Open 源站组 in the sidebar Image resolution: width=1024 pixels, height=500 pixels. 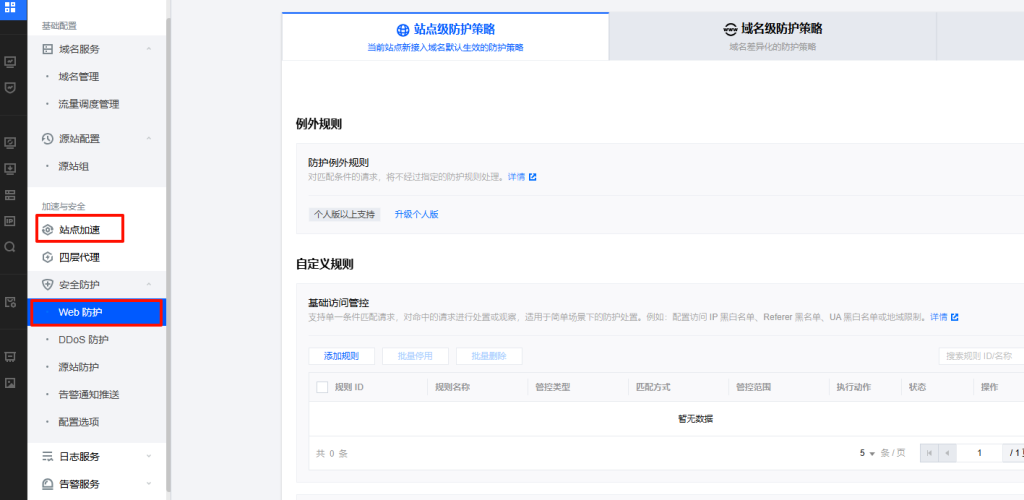[x=73, y=166]
